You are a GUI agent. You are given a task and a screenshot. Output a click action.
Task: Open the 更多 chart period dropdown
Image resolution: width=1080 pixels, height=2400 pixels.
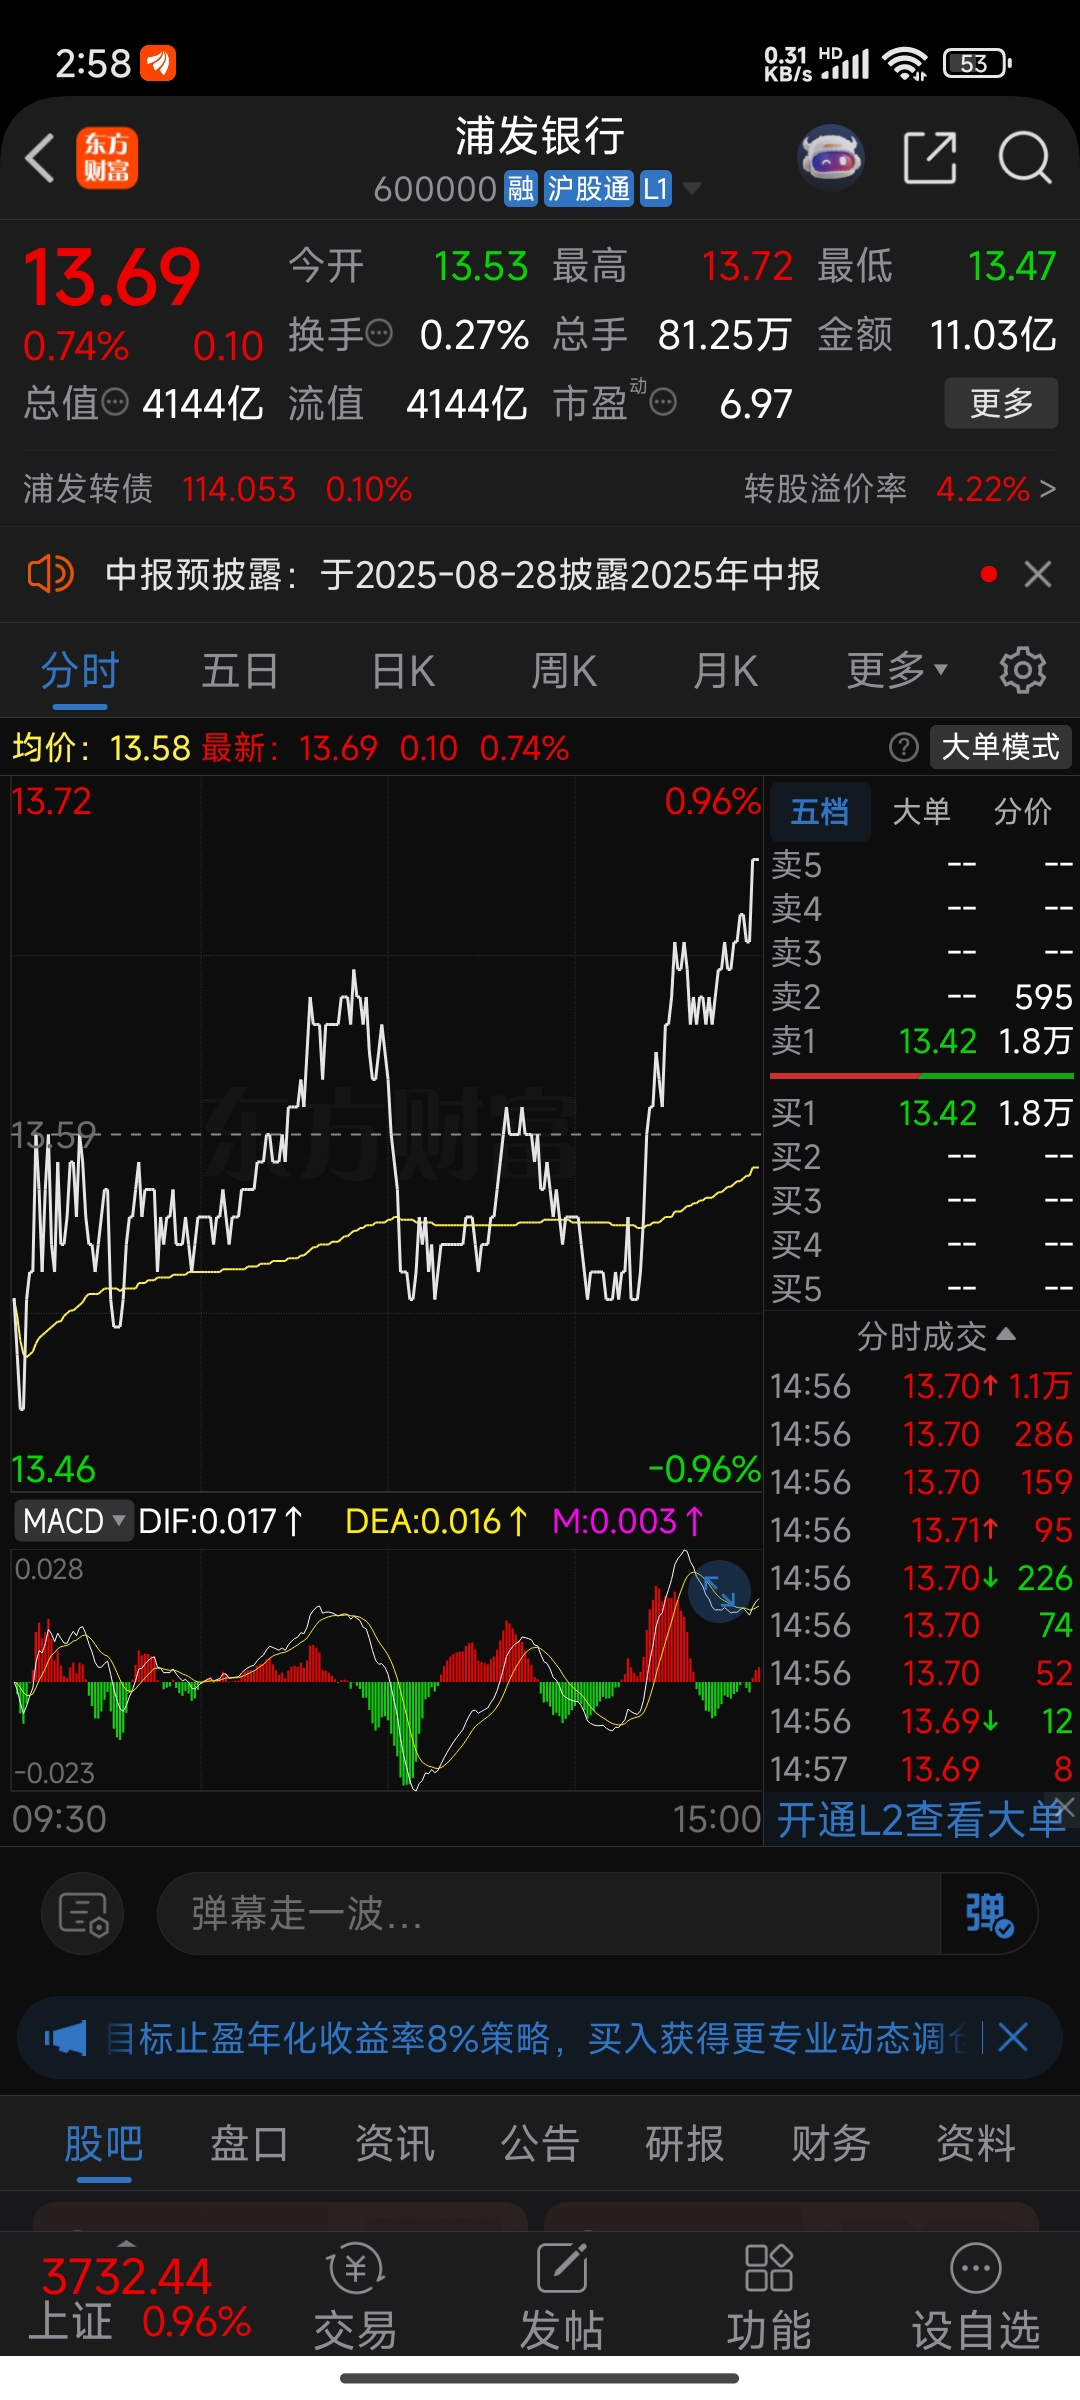tap(897, 670)
